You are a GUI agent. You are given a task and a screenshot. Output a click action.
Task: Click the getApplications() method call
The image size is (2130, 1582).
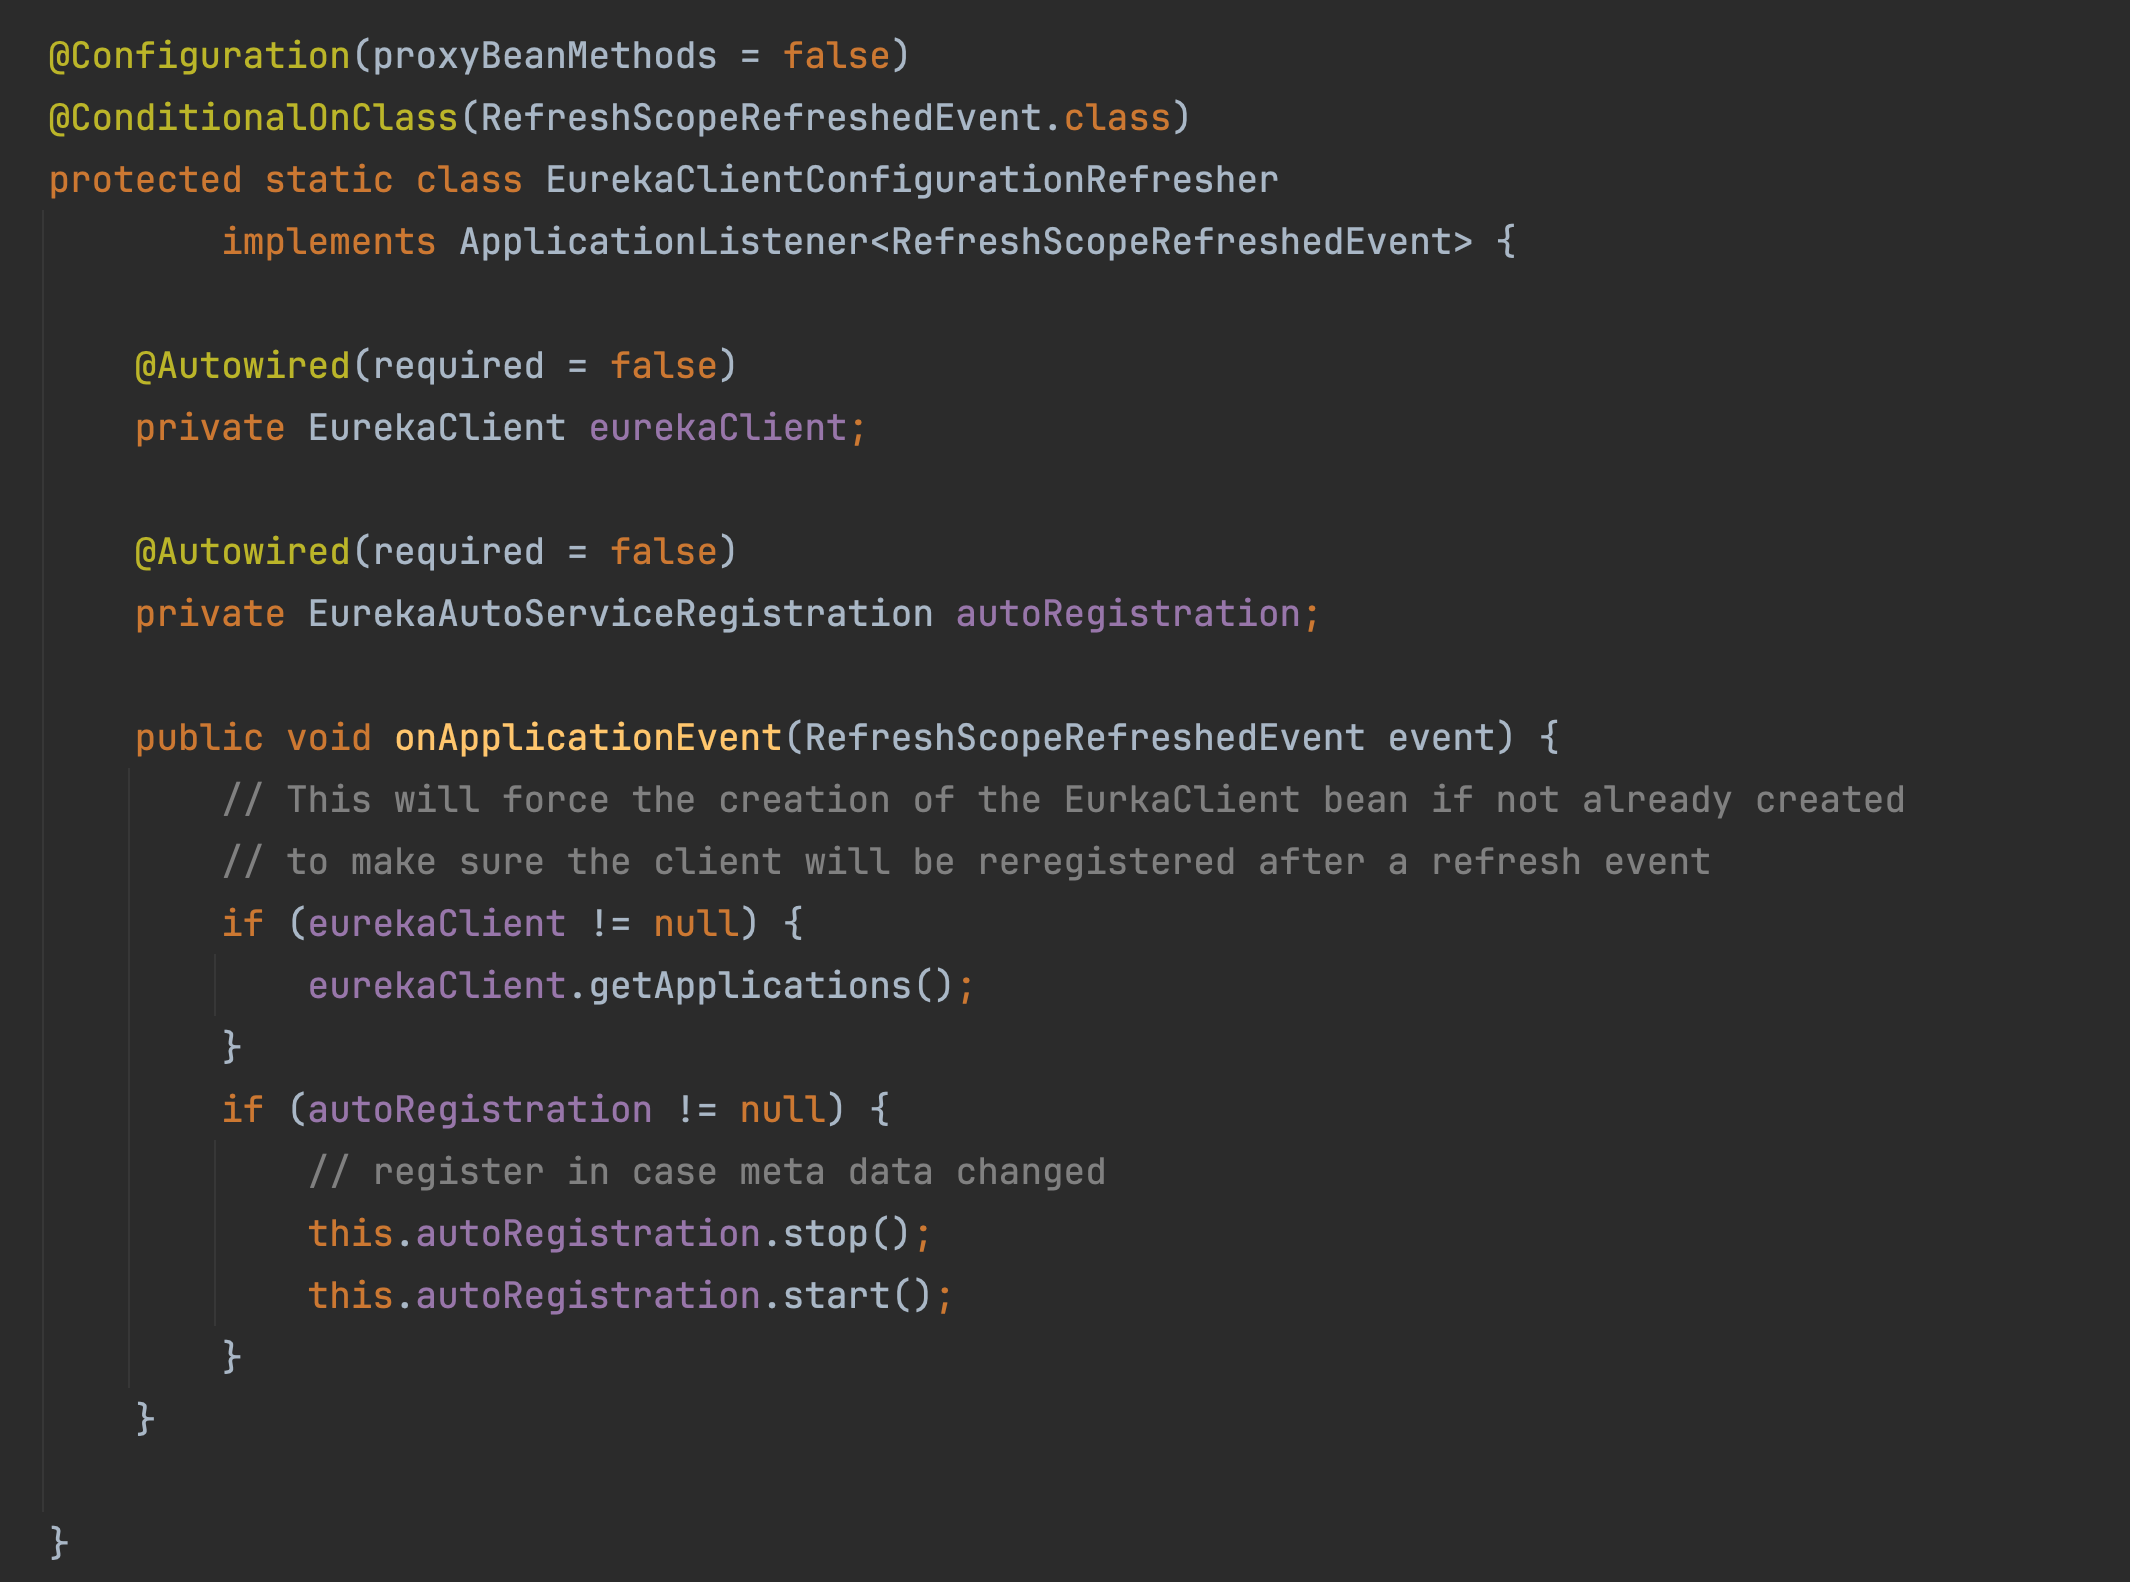[x=770, y=986]
